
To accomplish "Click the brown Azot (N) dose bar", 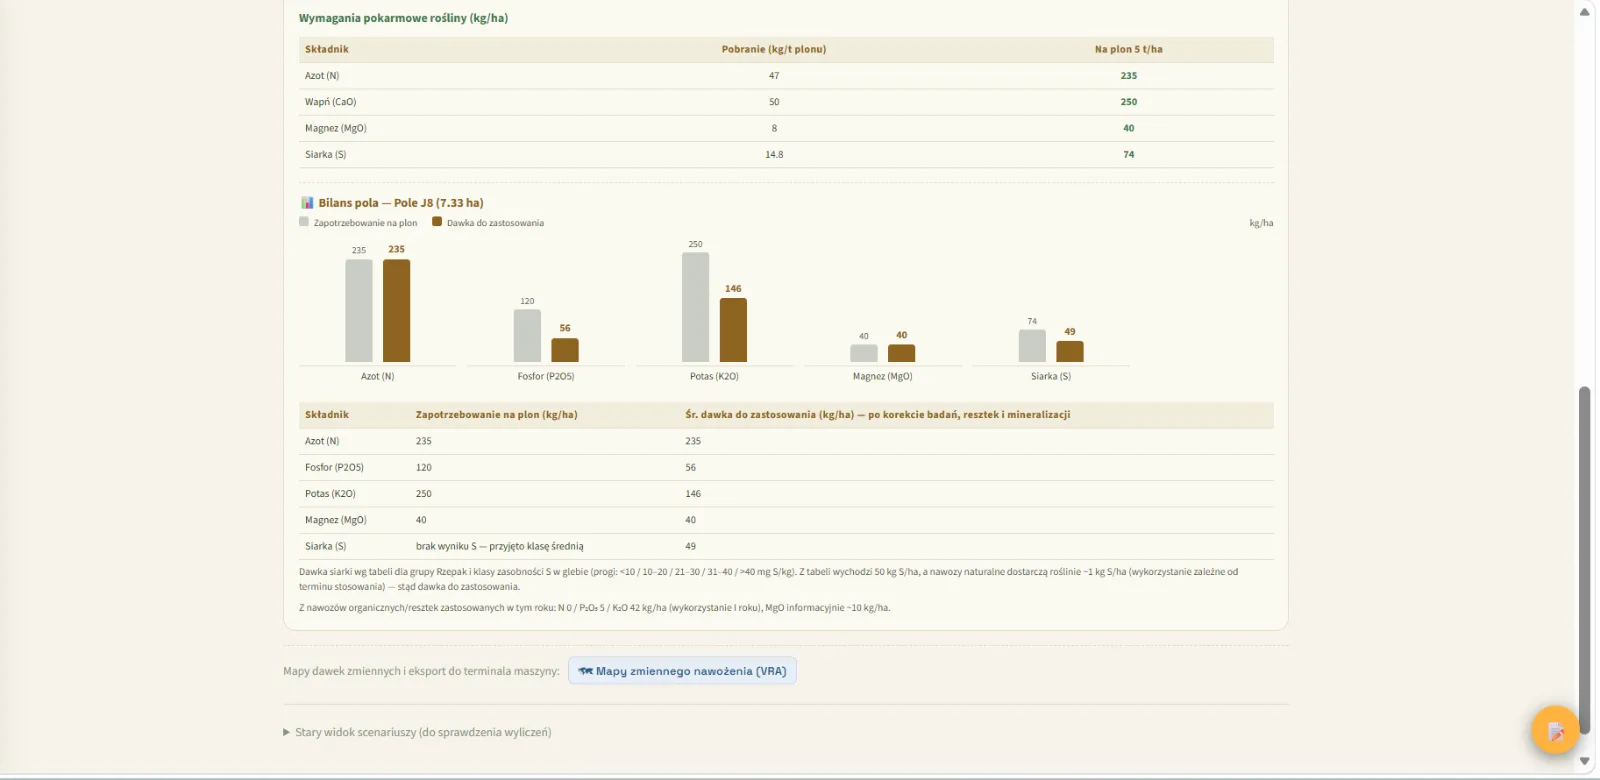I will click(x=396, y=311).
